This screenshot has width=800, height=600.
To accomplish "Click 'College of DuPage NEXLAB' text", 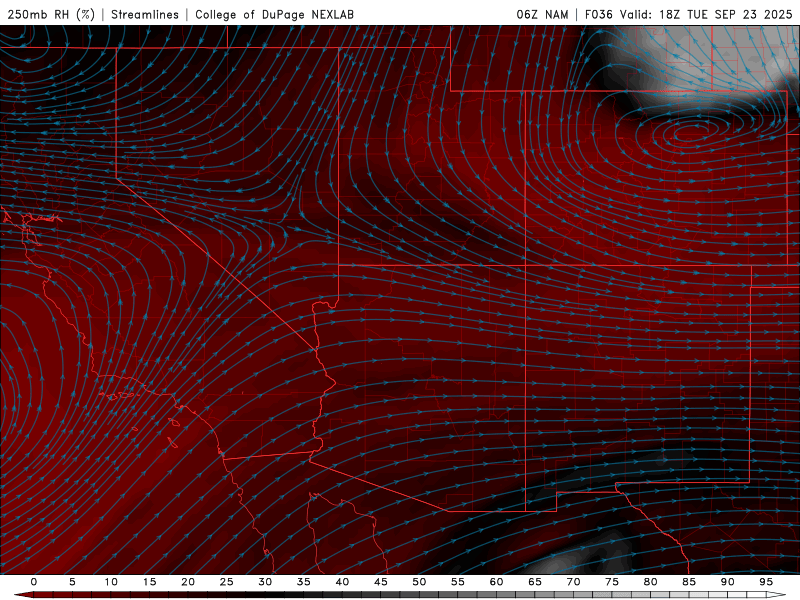I will 274,14.
